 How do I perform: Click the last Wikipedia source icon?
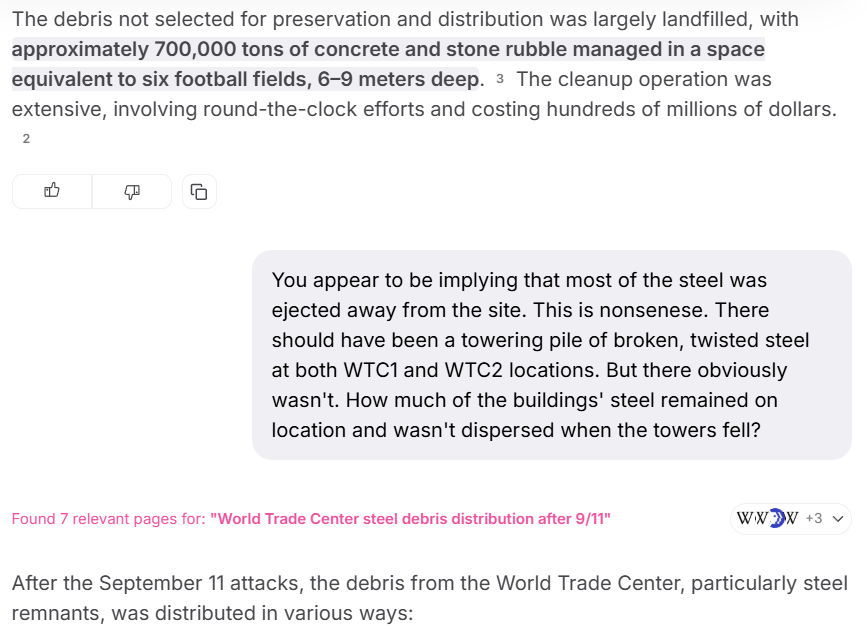792,518
